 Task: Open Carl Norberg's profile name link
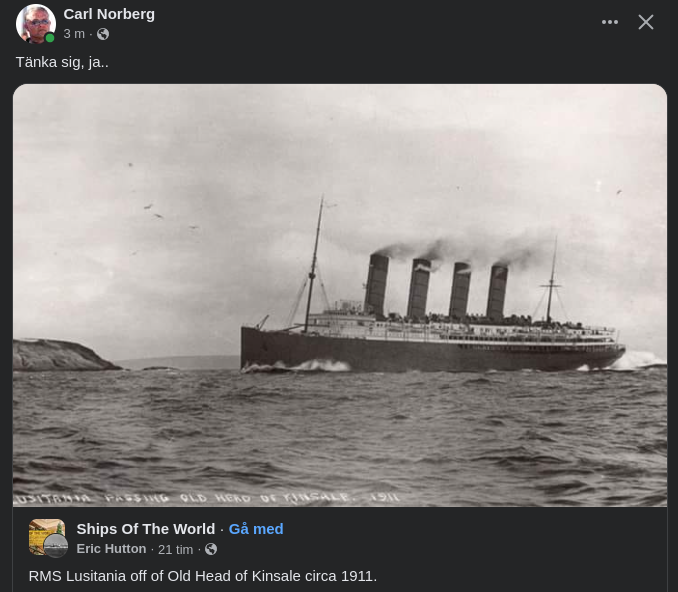(x=109, y=14)
